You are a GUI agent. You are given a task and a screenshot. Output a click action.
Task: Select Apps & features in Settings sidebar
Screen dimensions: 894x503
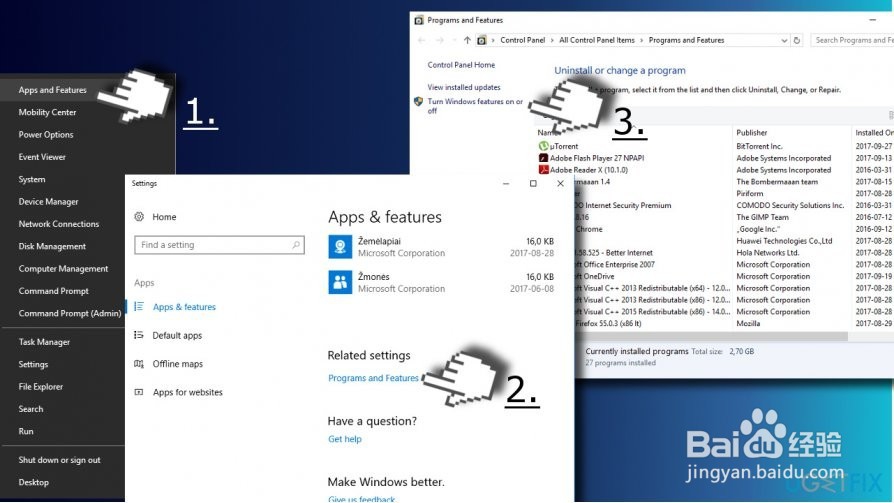click(x=184, y=307)
